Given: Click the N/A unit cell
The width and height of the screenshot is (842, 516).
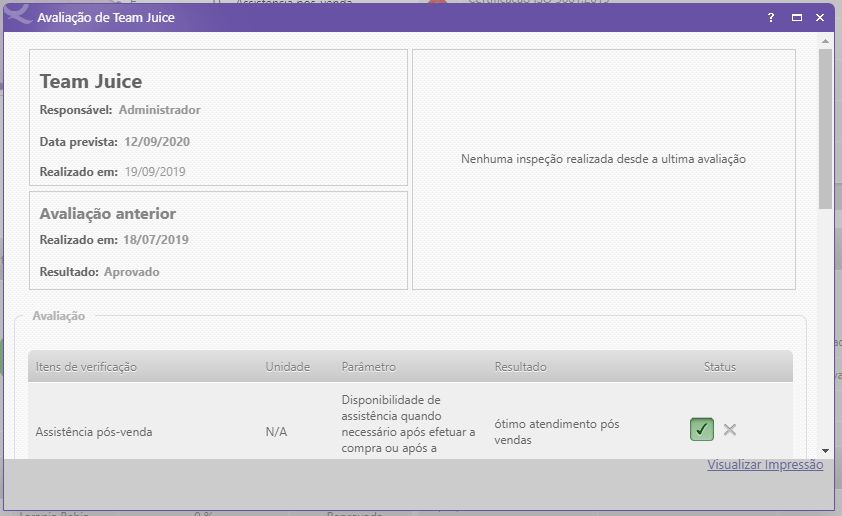Looking at the screenshot, I should click(276, 432).
